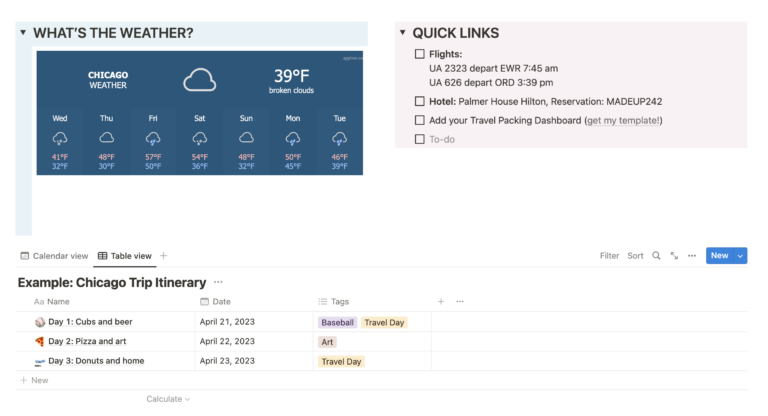768x416 pixels.
Task: Click Friday's rain forecast icon
Action: pos(153,139)
